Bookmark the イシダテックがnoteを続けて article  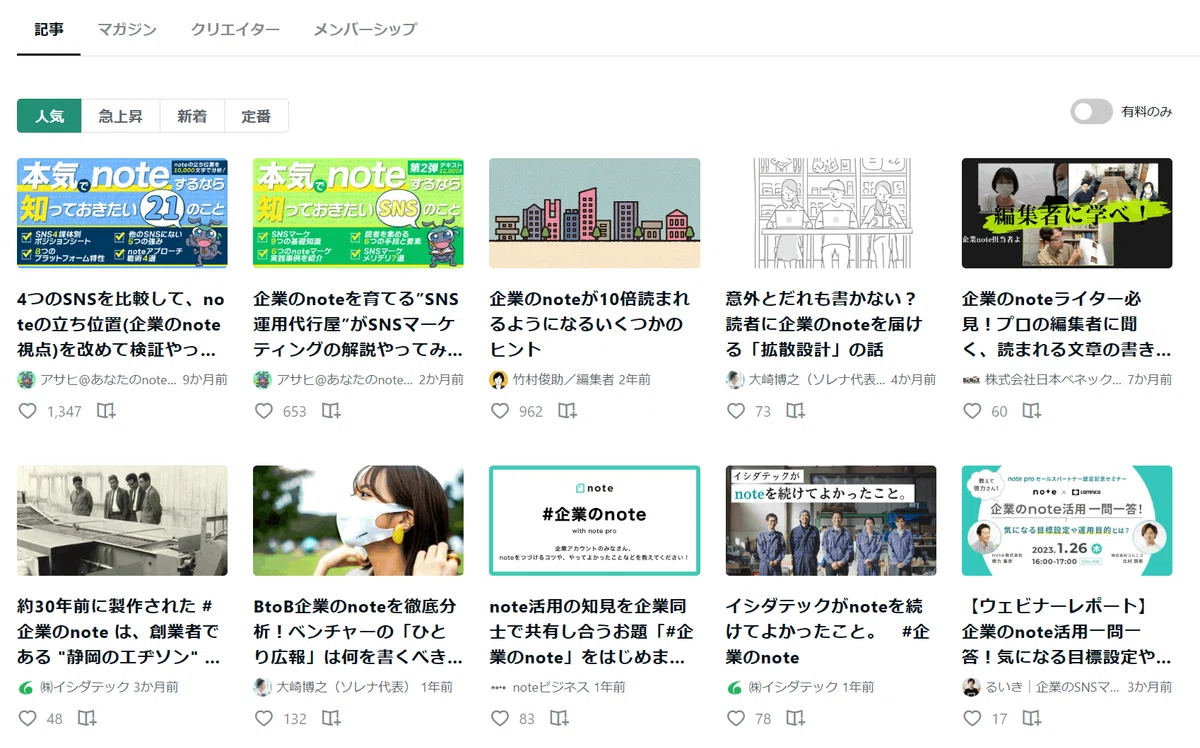pos(795,719)
